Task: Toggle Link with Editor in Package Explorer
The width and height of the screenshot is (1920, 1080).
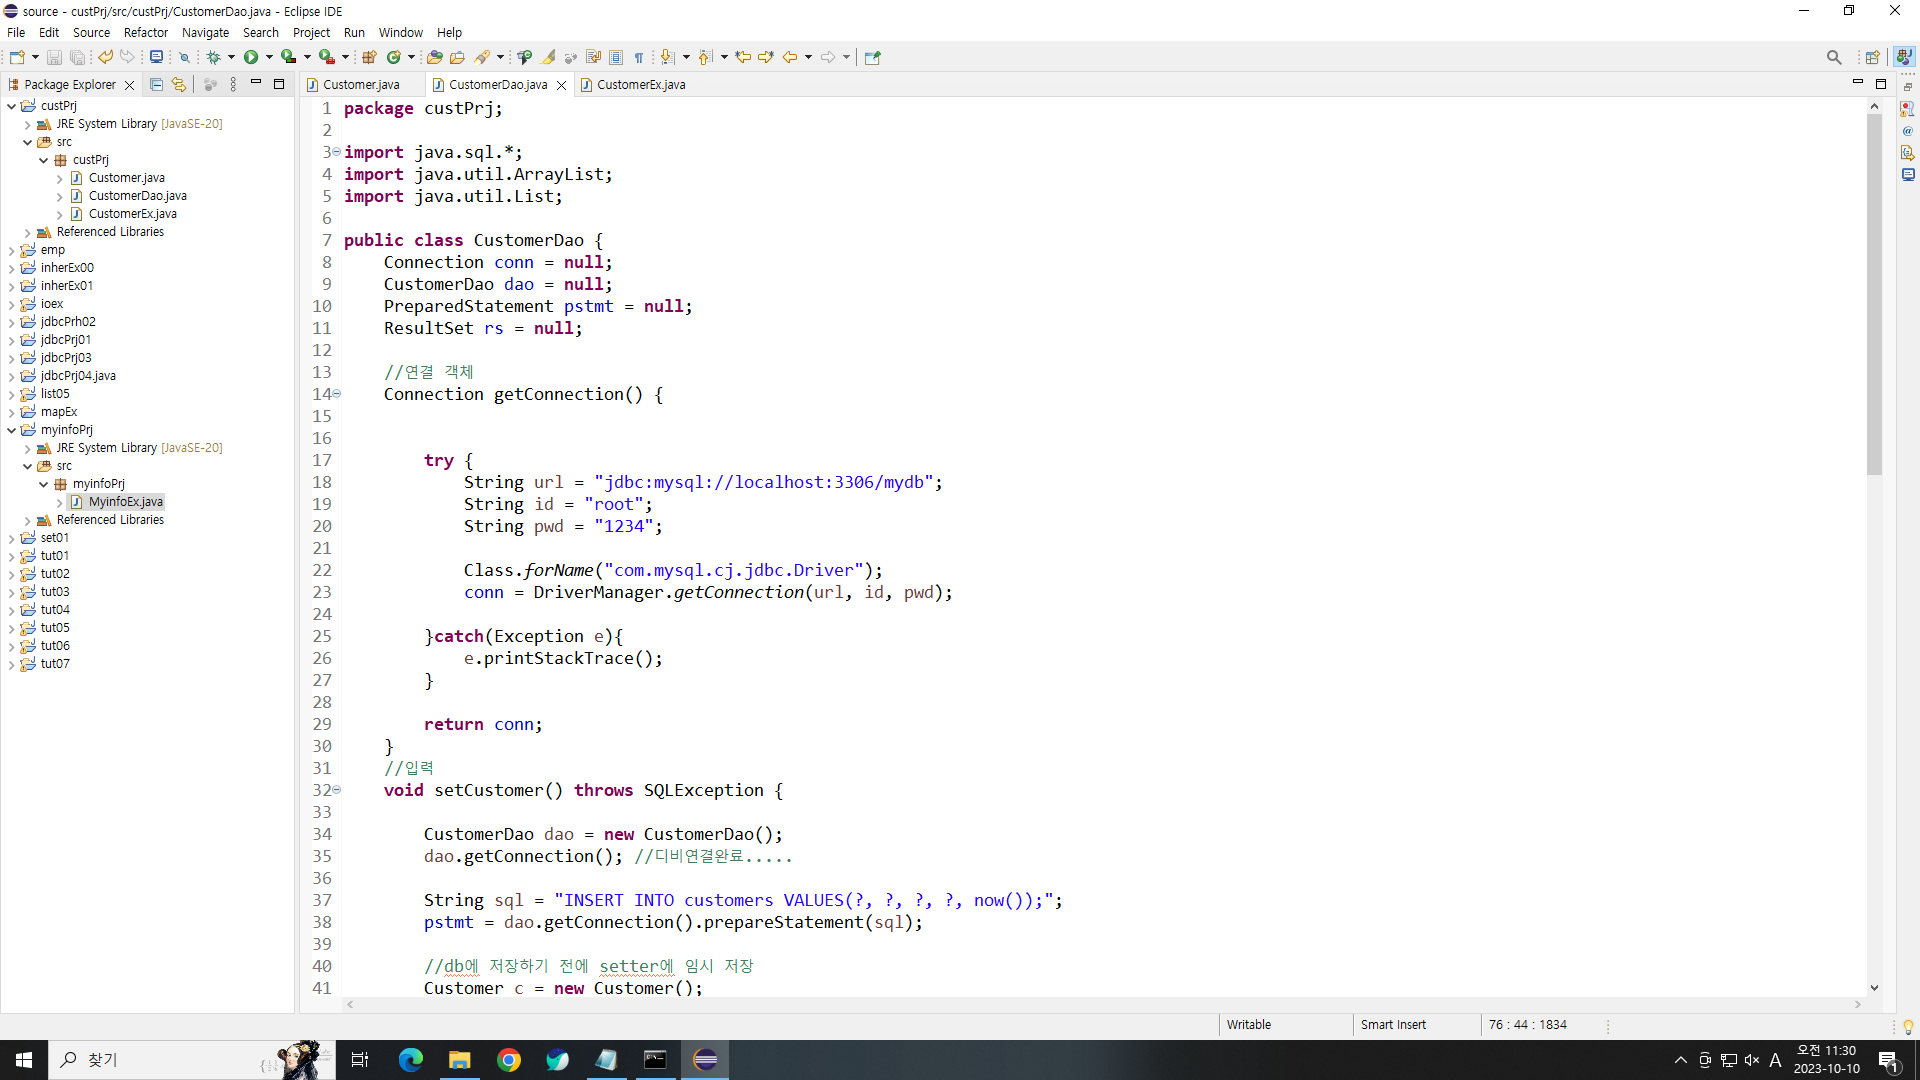Action: click(179, 85)
